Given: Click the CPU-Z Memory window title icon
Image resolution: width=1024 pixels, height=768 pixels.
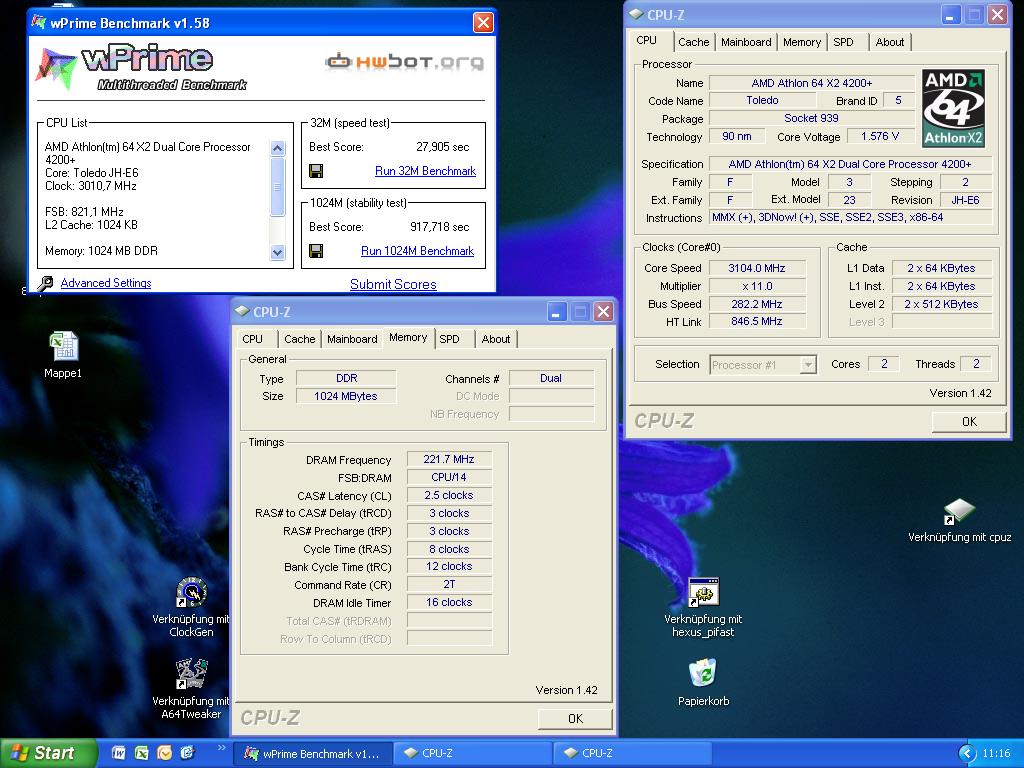Looking at the screenshot, I should [x=242, y=312].
